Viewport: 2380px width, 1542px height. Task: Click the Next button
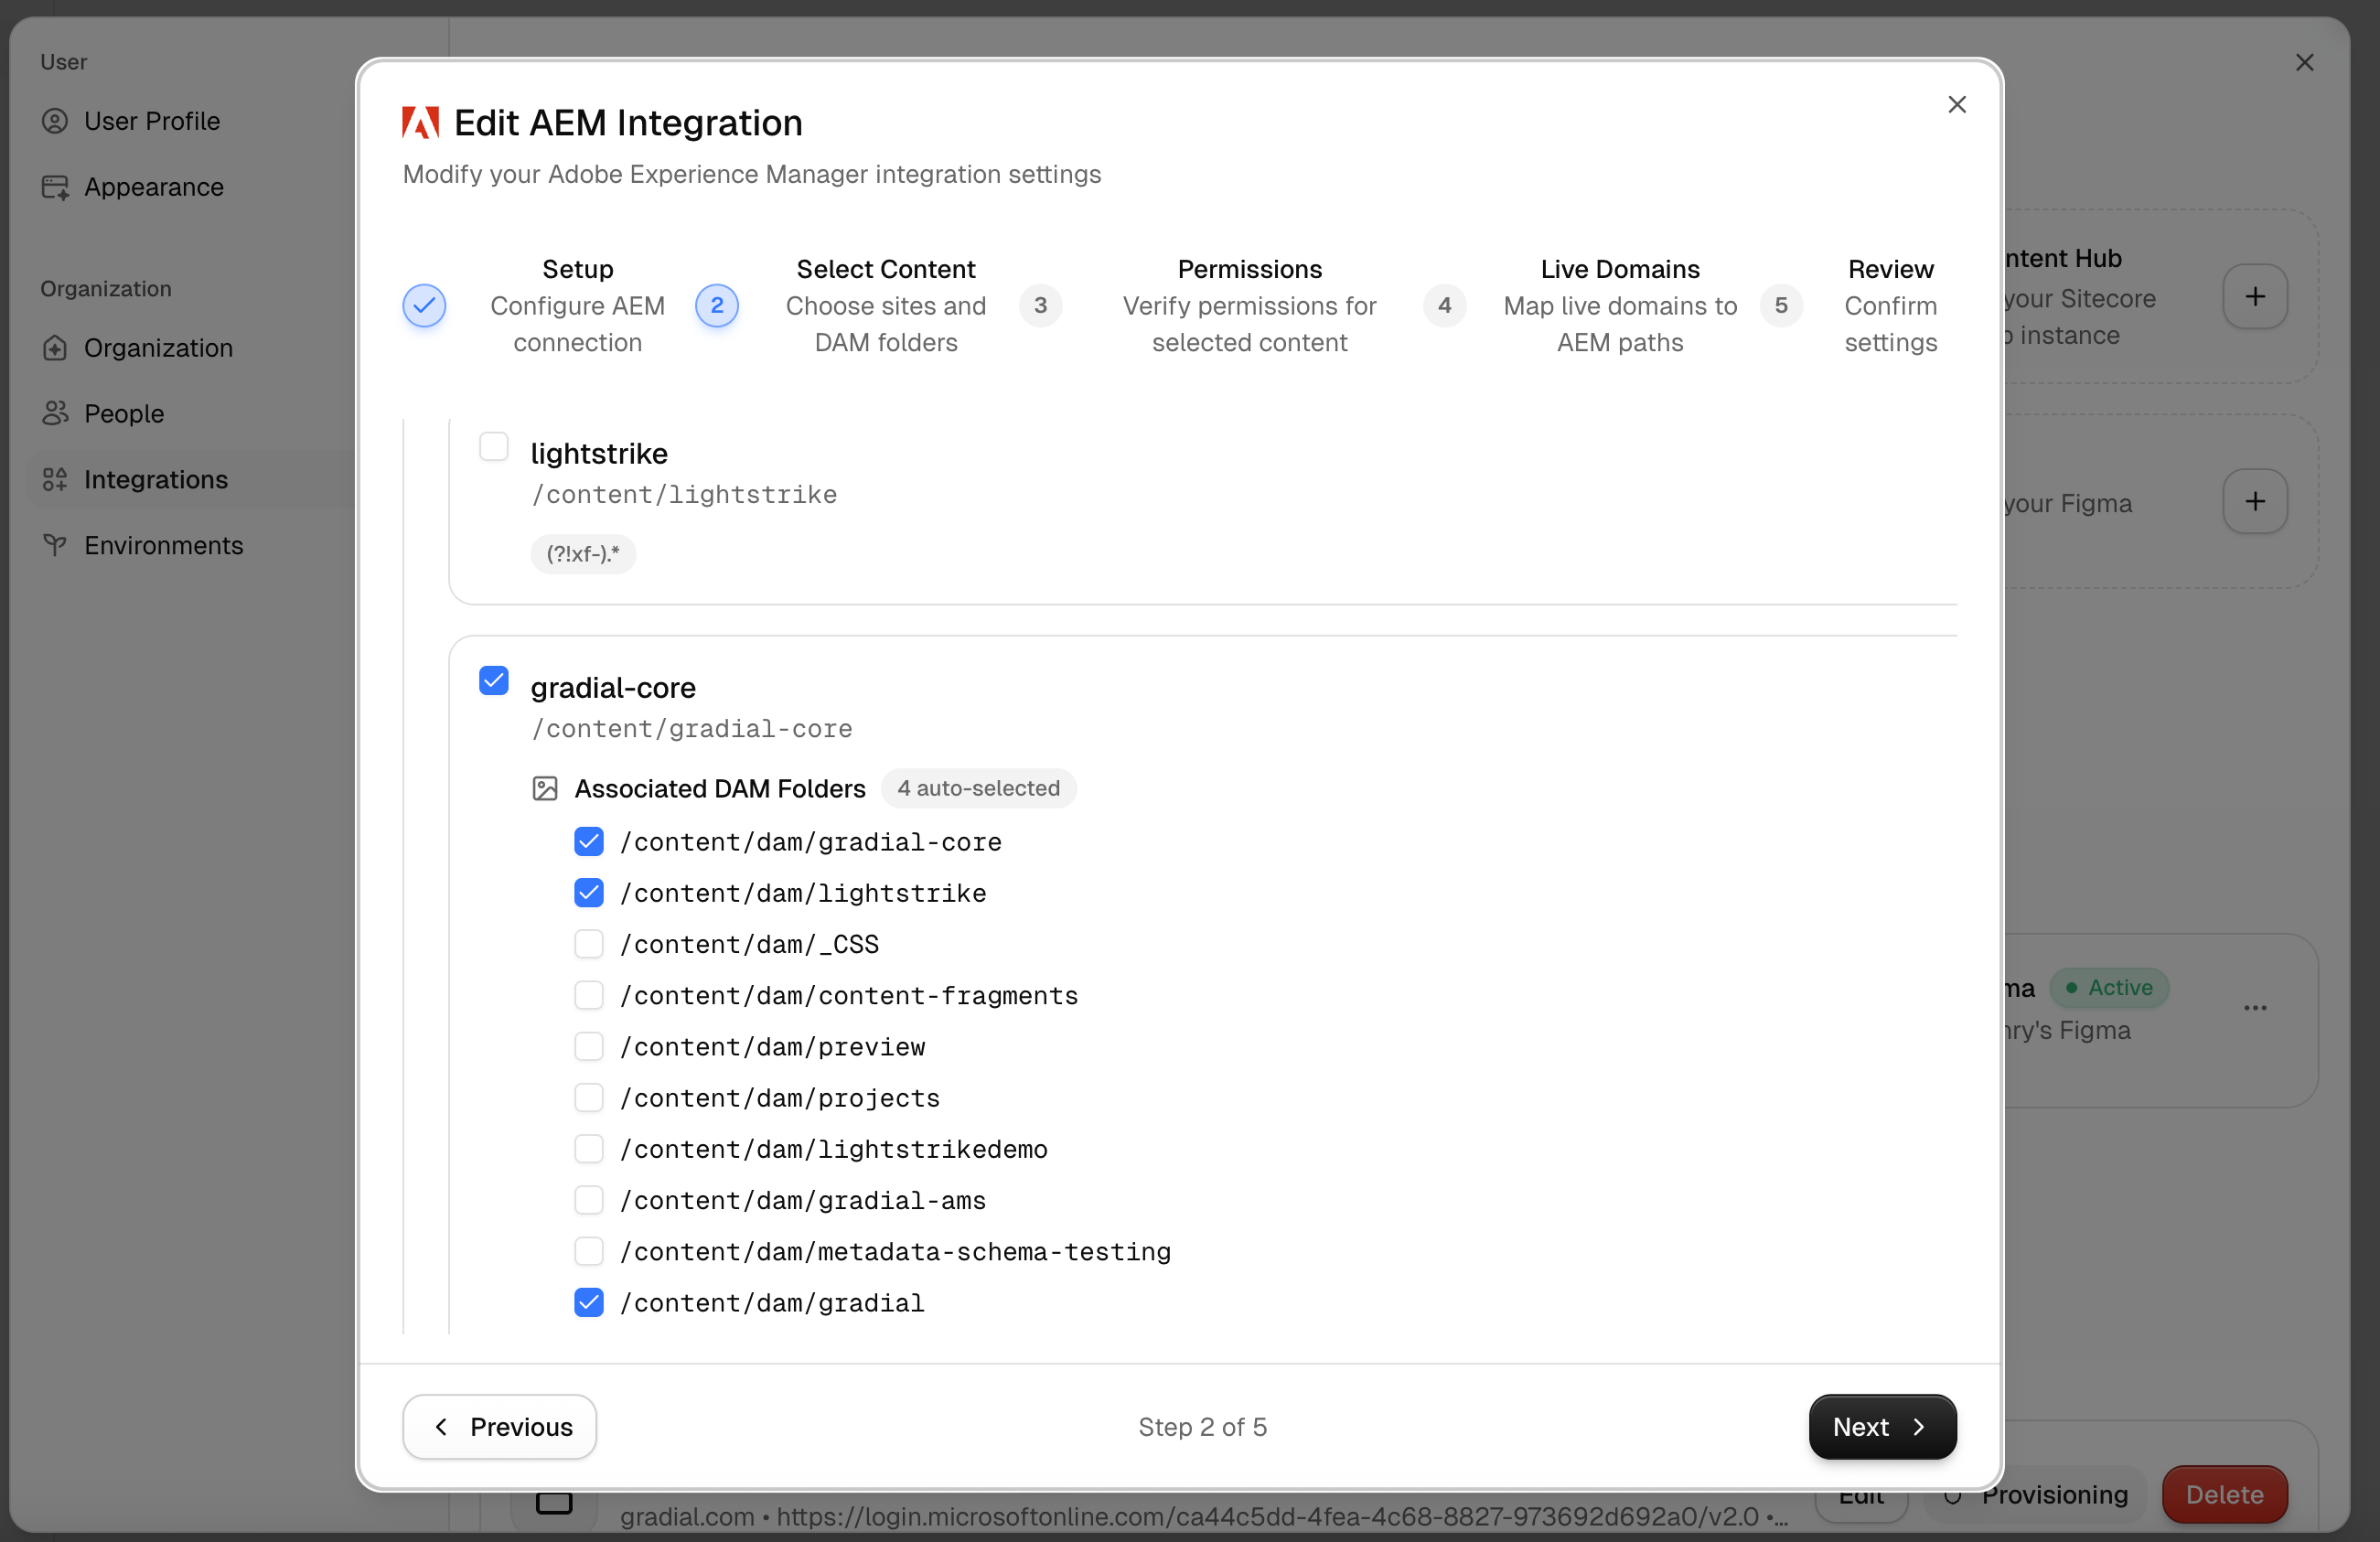pyautogui.click(x=1881, y=1427)
